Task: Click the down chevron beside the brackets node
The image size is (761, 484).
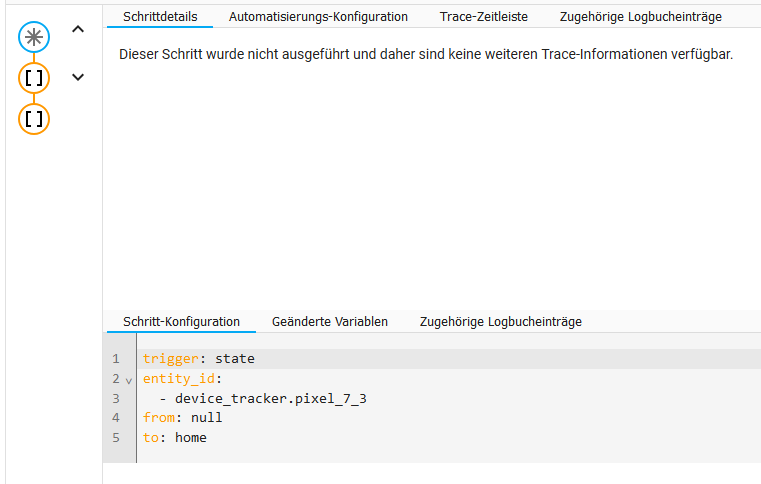Action: (79, 77)
